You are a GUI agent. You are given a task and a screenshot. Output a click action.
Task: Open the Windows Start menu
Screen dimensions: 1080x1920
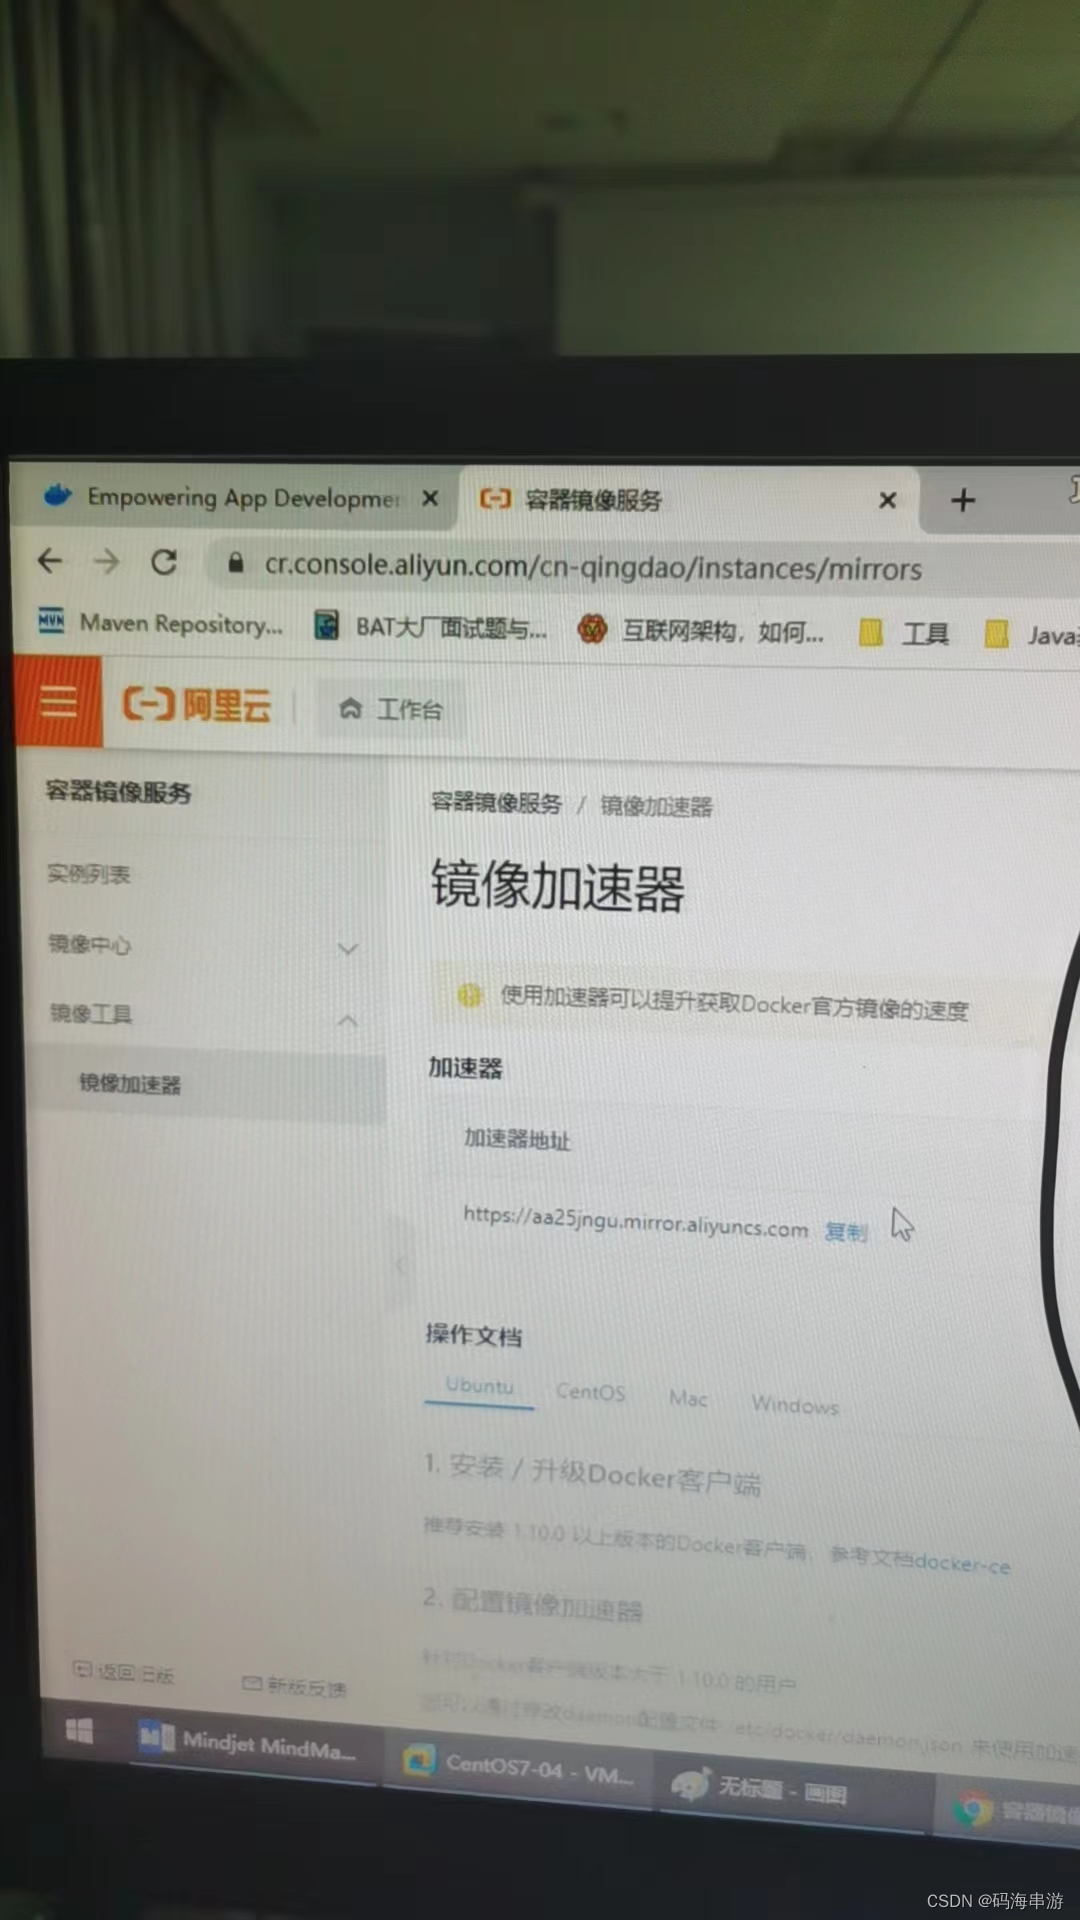tap(79, 1730)
